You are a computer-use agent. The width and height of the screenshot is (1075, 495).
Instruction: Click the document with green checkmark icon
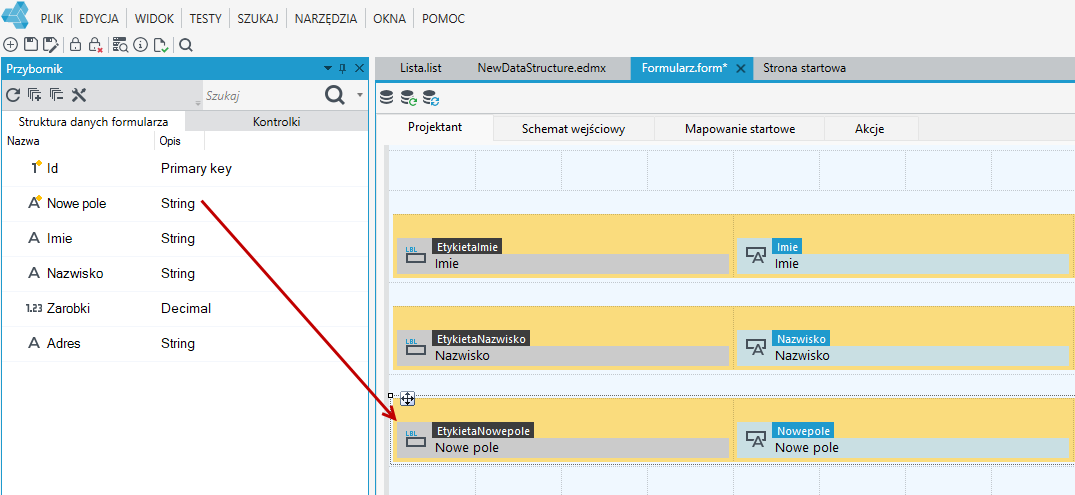point(161,45)
